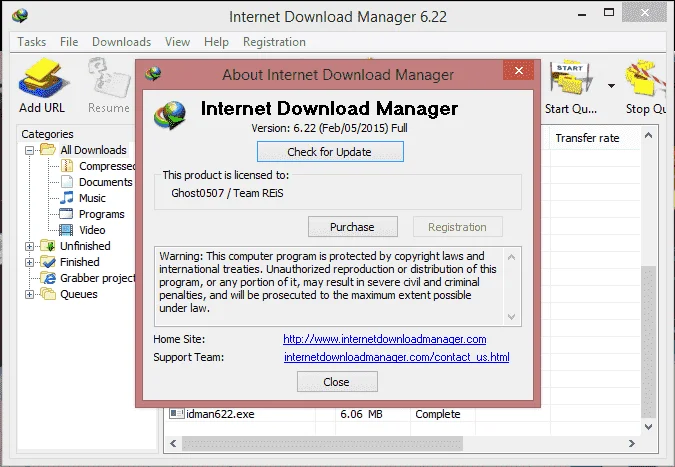Image resolution: width=675 pixels, height=467 pixels.
Task: Select the Programs category icon
Action: coord(66,213)
